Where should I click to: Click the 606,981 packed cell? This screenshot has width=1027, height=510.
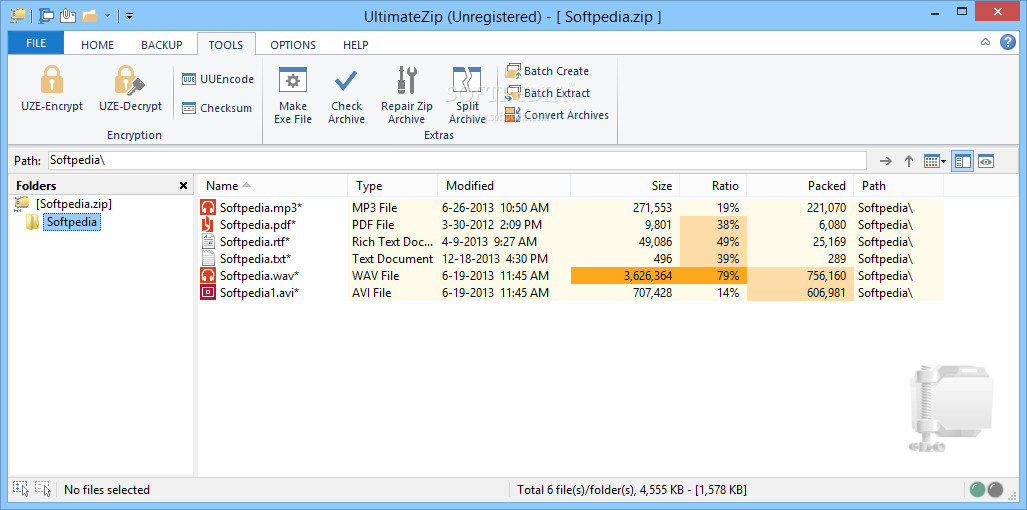click(800, 293)
